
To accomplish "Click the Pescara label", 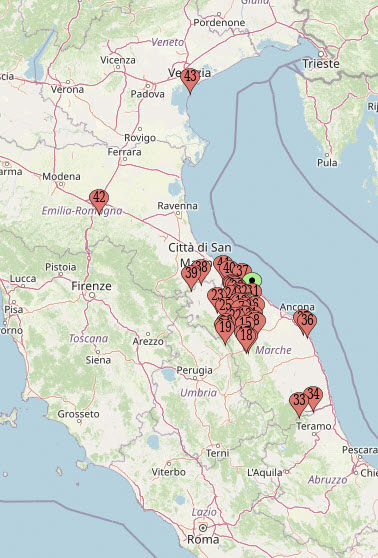I will [359, 449].
